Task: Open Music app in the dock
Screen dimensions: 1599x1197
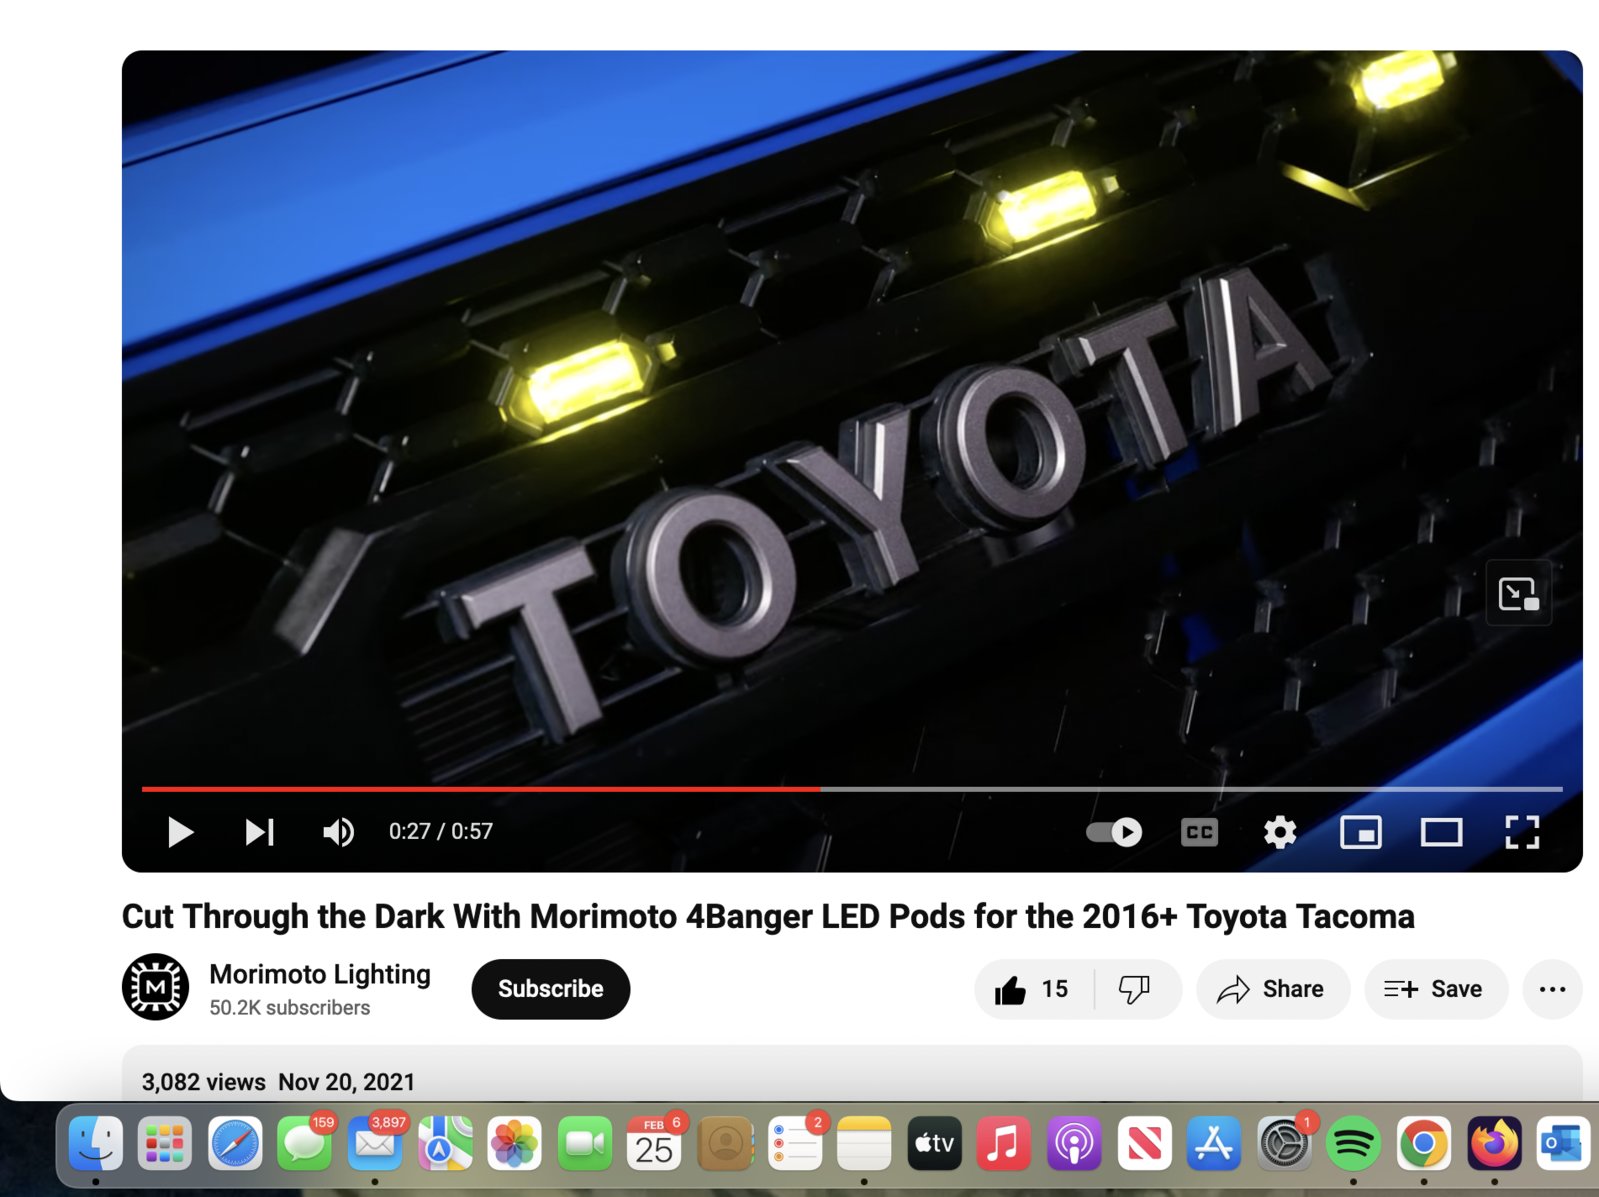Action: tap(1003, 1143)
